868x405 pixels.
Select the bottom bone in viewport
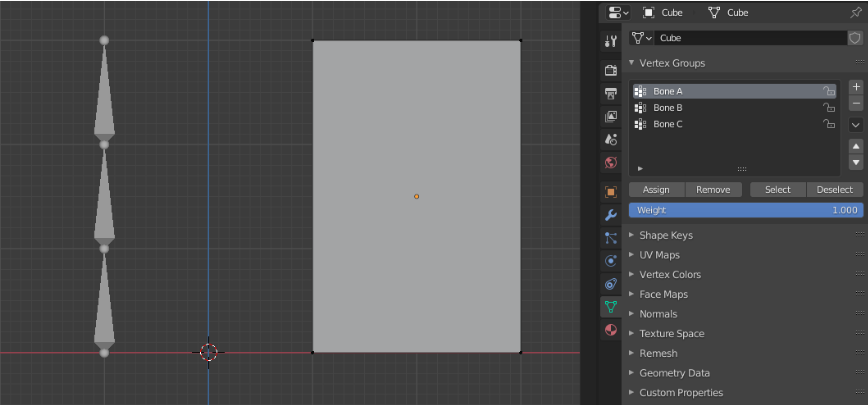coord(104,299)
